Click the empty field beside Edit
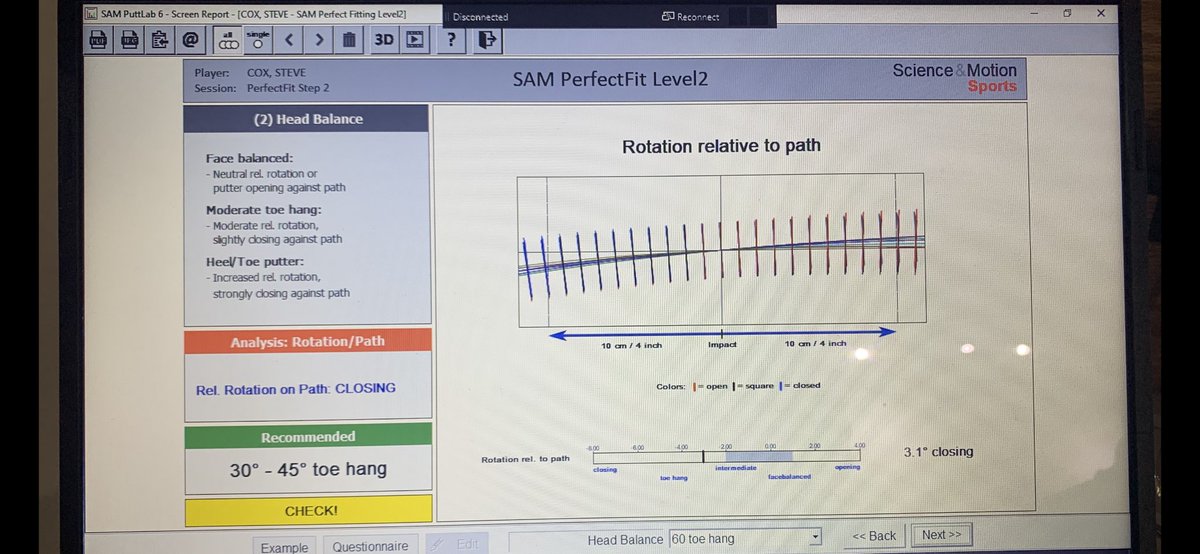Viewport: 1200px width, 554px height. (x=544, y=543)
